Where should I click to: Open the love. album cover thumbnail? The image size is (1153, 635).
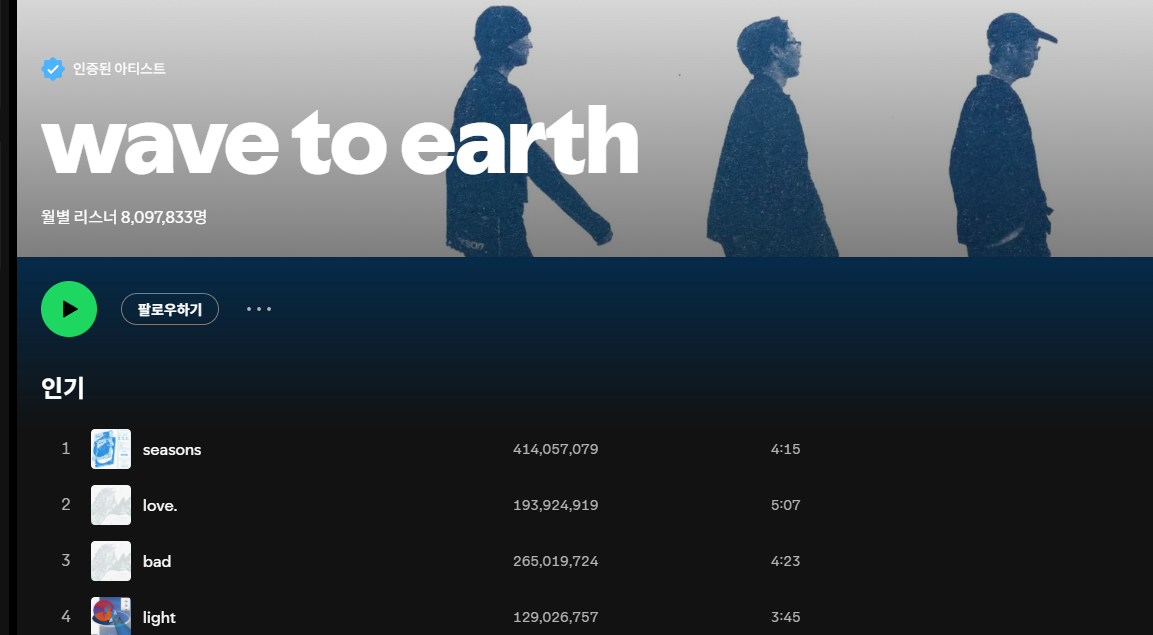tap(111, 505)
